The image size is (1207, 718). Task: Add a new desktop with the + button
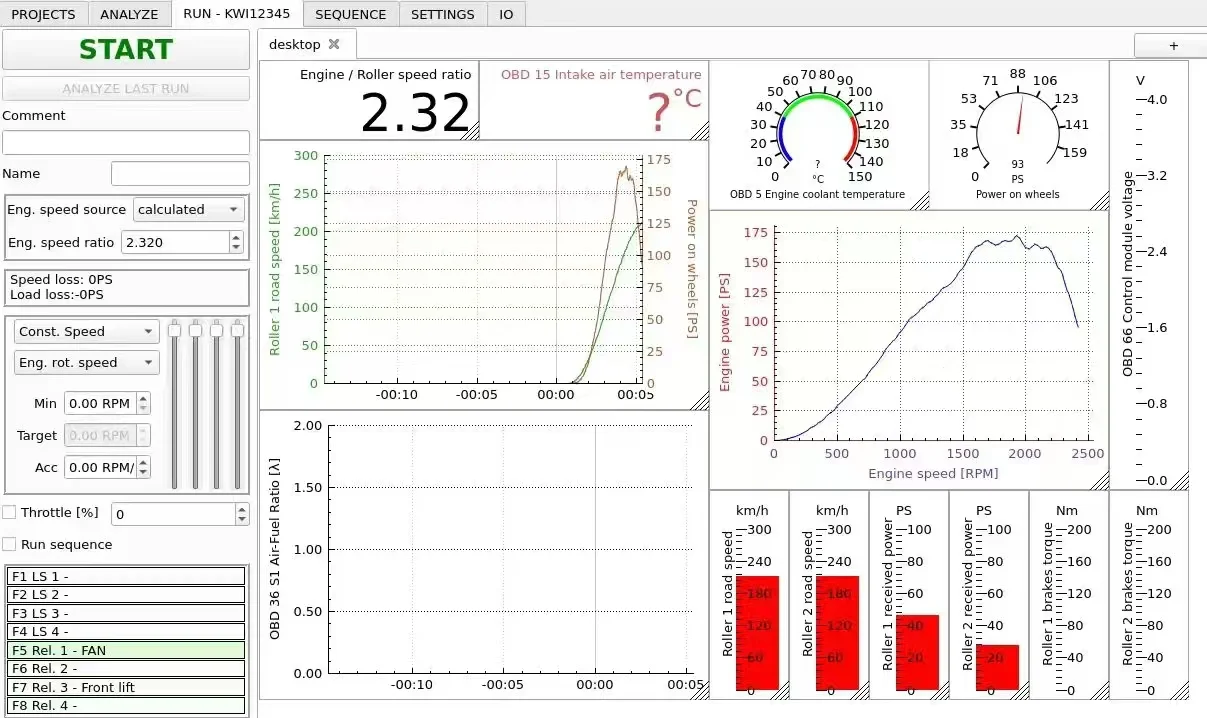pyautogui.click(x=1173, y=45)
